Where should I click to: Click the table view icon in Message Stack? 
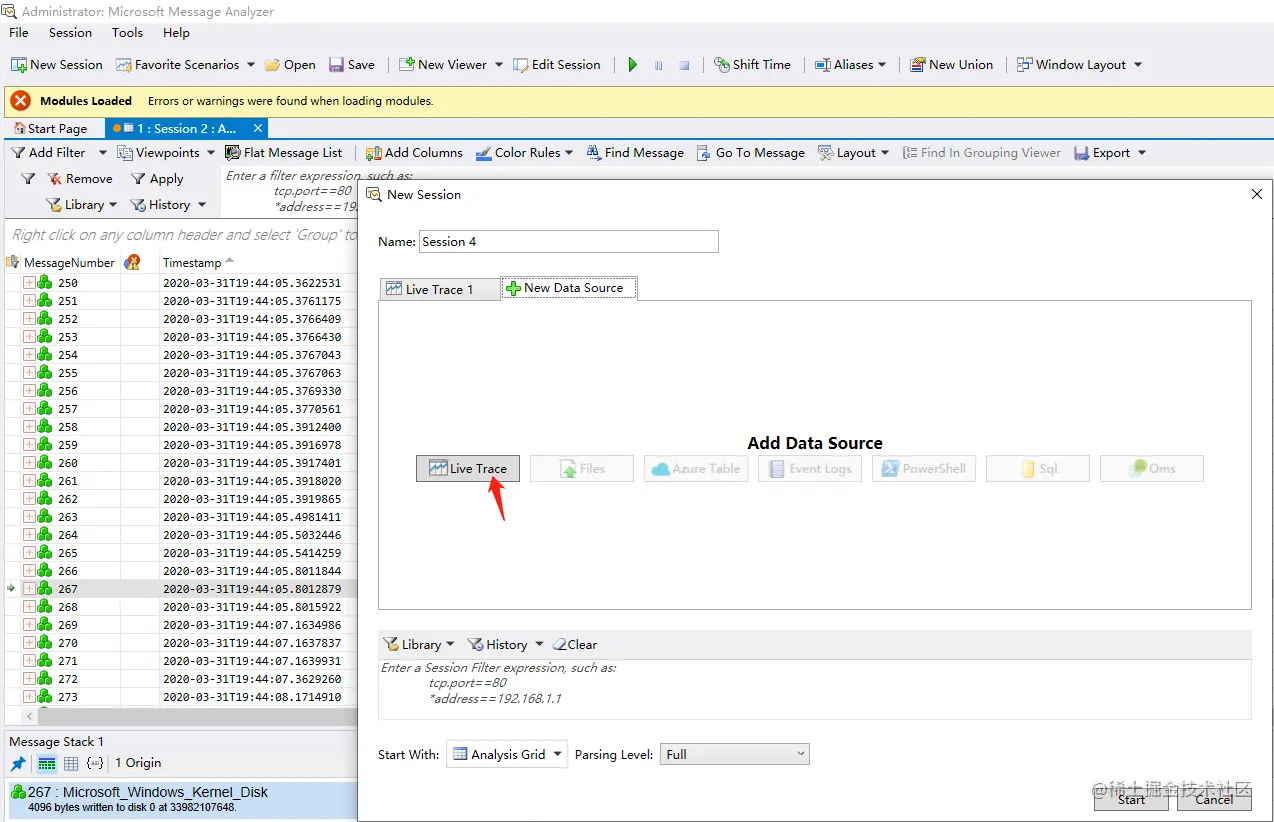[71, 763]
